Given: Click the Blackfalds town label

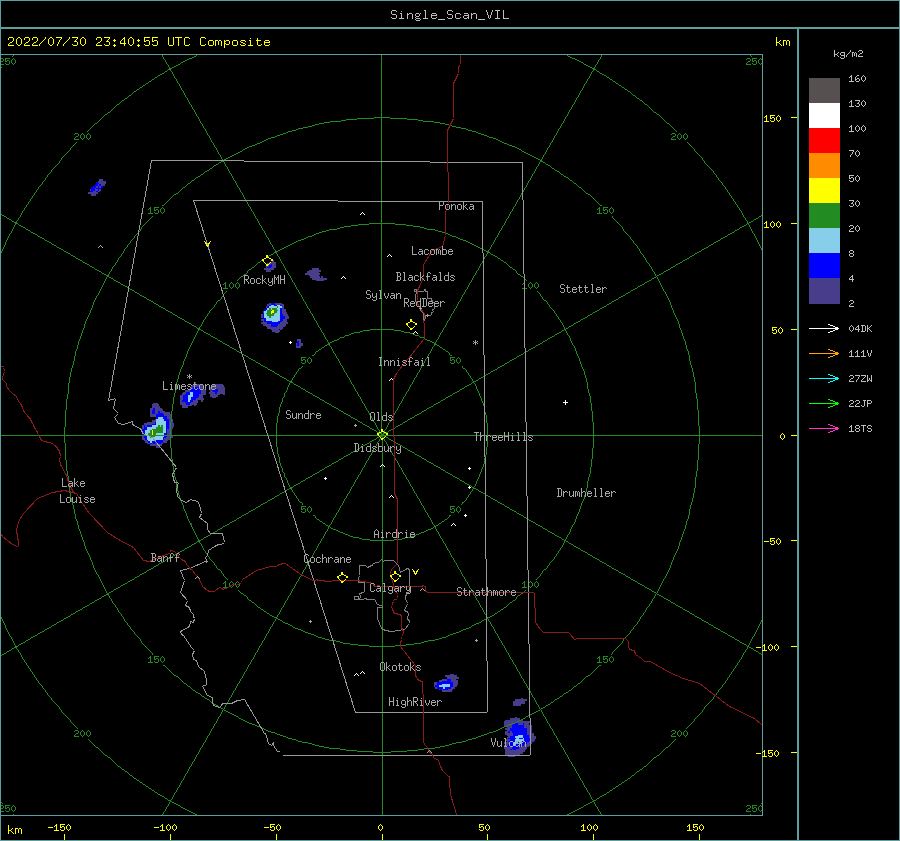Looking at the screenshot, I should (x=425, y=277).
